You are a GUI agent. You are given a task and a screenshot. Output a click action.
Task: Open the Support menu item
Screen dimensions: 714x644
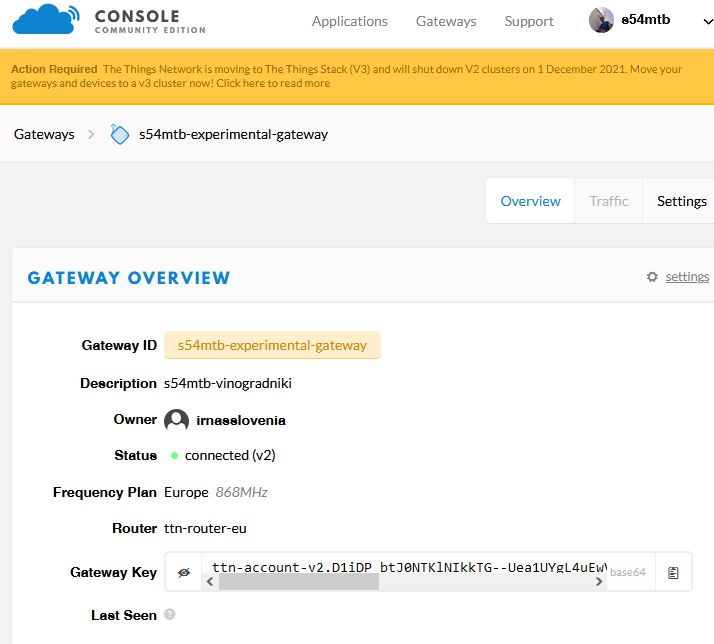click(x=529, y=21)
